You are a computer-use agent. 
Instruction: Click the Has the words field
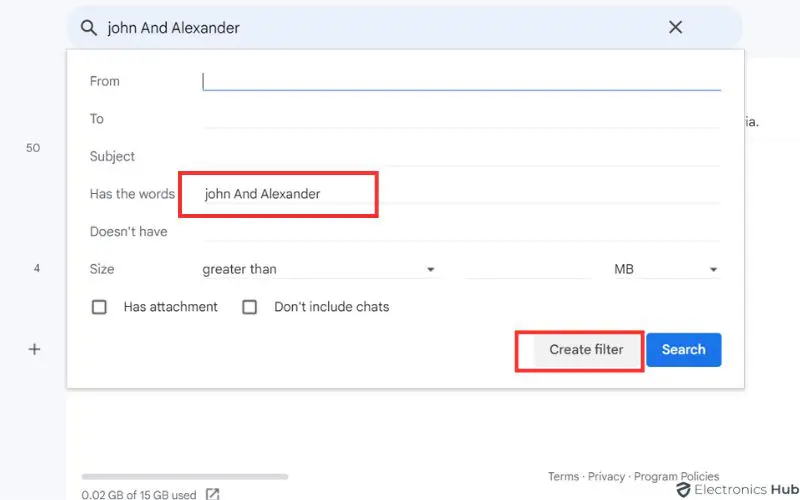tap(460, 194)
